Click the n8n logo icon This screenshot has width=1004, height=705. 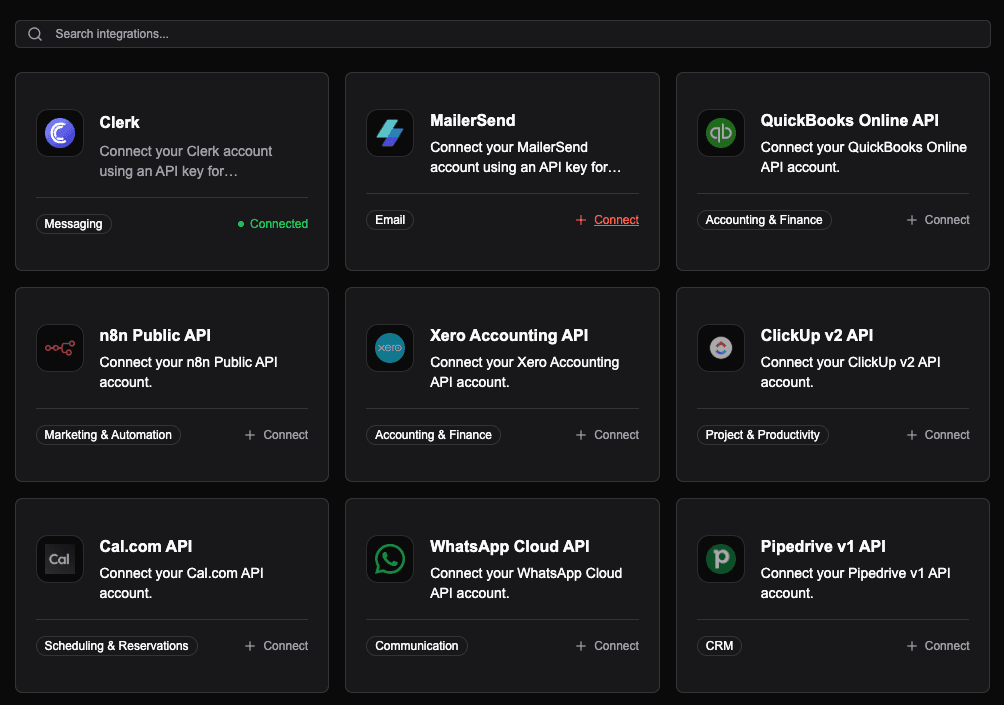60,348
